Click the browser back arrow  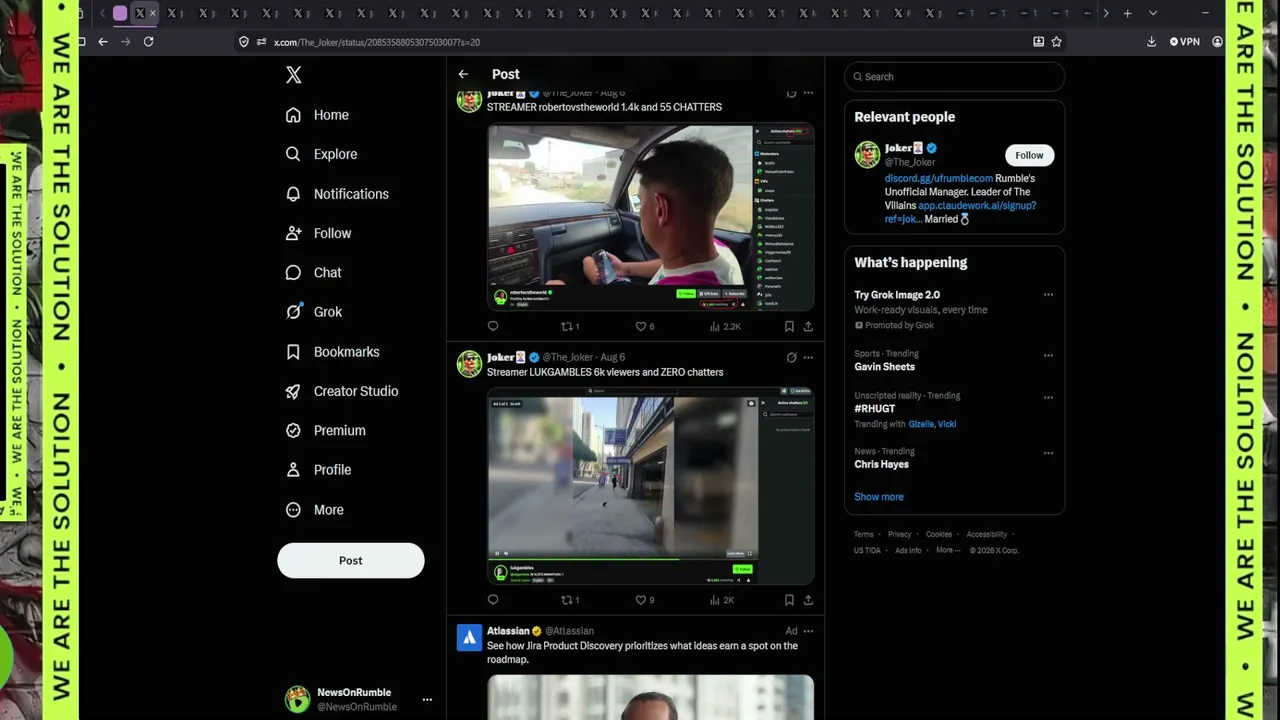pyautogui.click(x=103, y=42)
